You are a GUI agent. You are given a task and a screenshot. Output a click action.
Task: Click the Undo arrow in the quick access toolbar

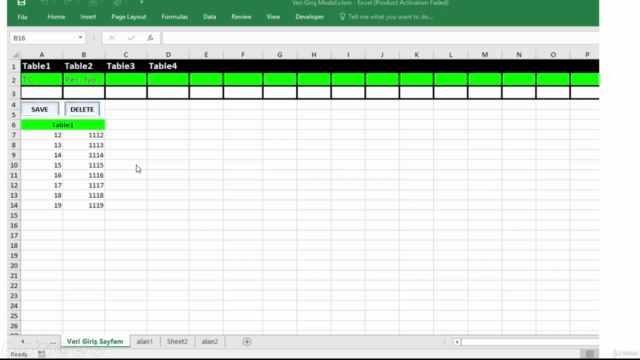(44, 2)
